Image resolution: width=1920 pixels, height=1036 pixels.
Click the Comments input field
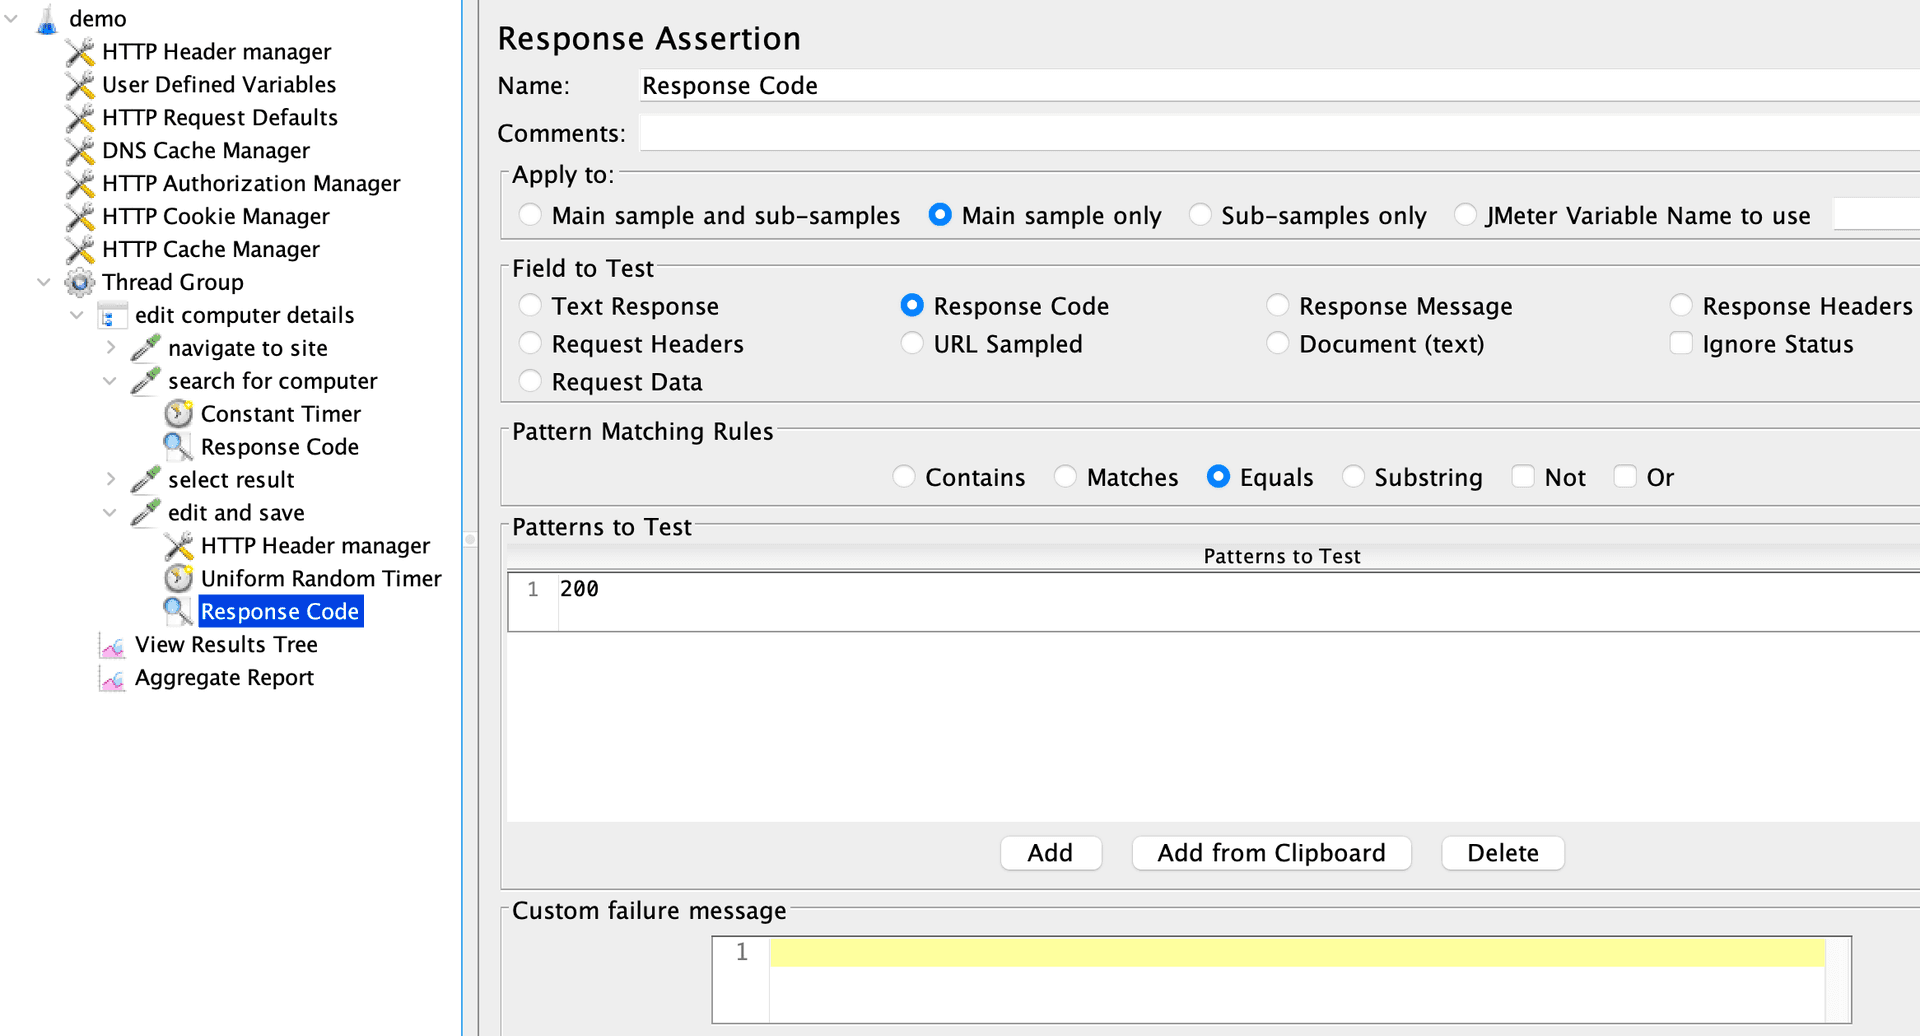1279,133
